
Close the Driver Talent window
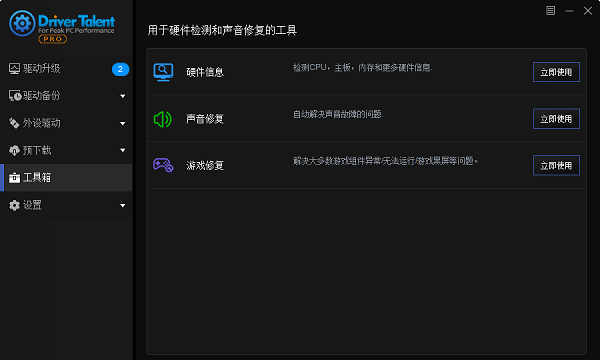588,11
